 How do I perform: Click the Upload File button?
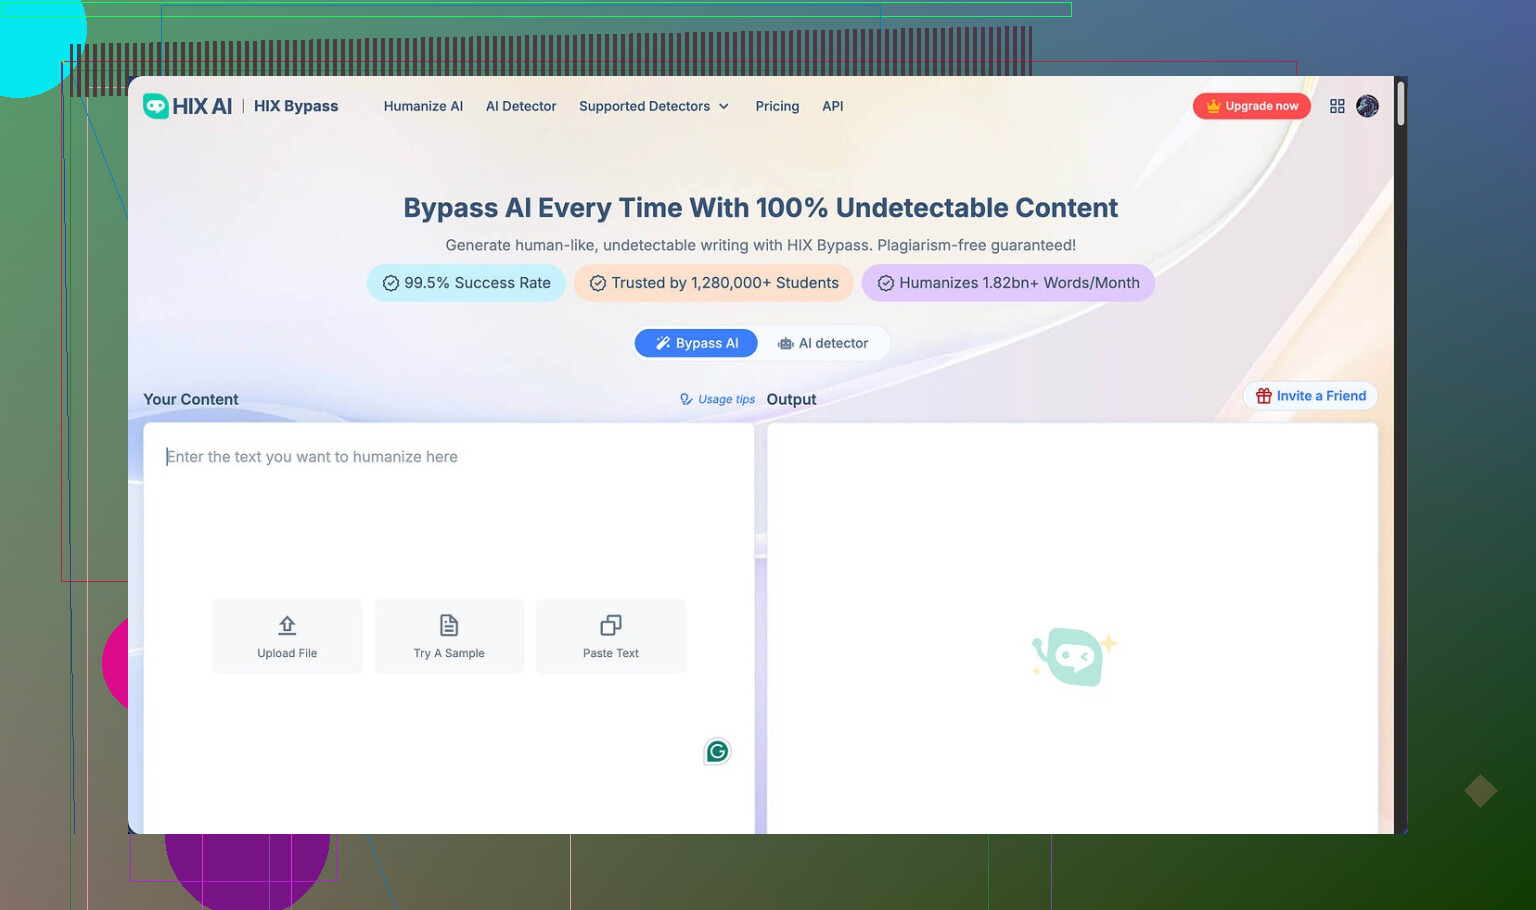point(287,636)
